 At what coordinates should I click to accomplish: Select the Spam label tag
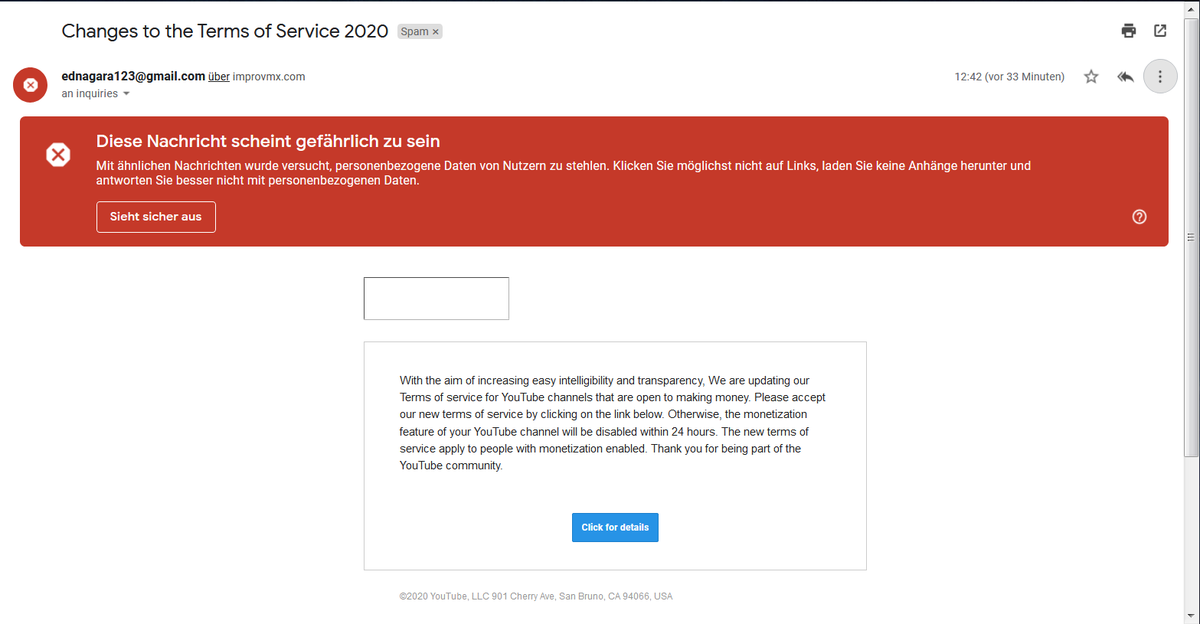click(415, 31)
